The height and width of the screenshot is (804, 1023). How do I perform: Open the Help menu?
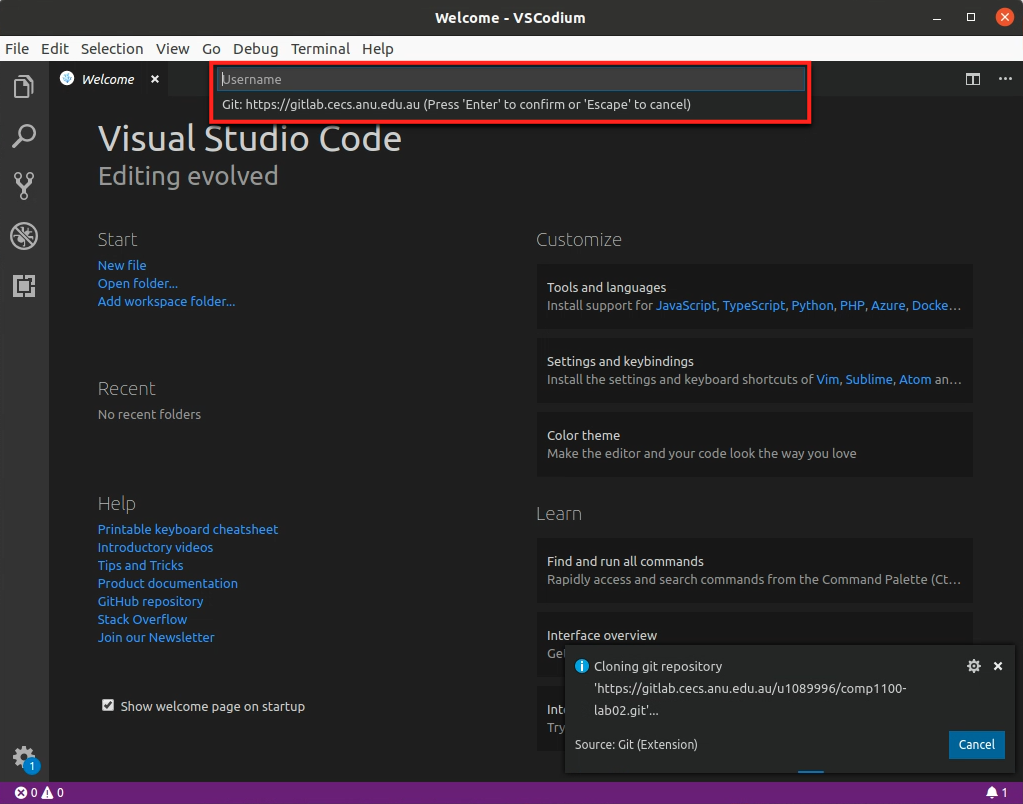pyautogui.click(x=377, y=49)
